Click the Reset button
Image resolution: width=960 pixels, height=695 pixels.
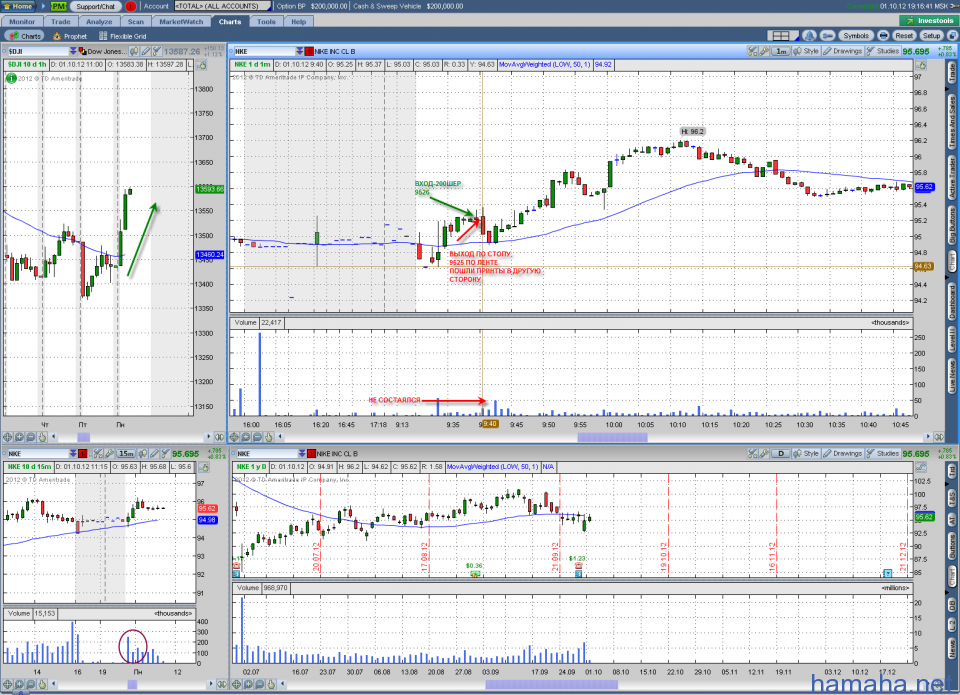[x=904, y=36]
